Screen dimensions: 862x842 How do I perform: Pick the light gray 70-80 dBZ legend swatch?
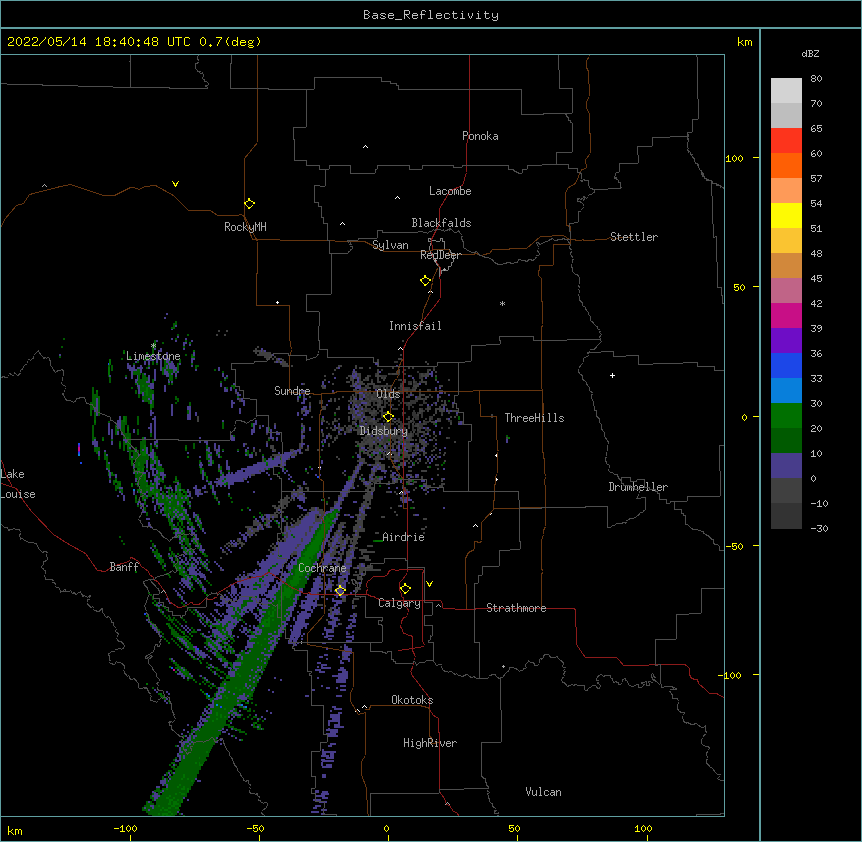pyautogui.click(x=786, y=91)
